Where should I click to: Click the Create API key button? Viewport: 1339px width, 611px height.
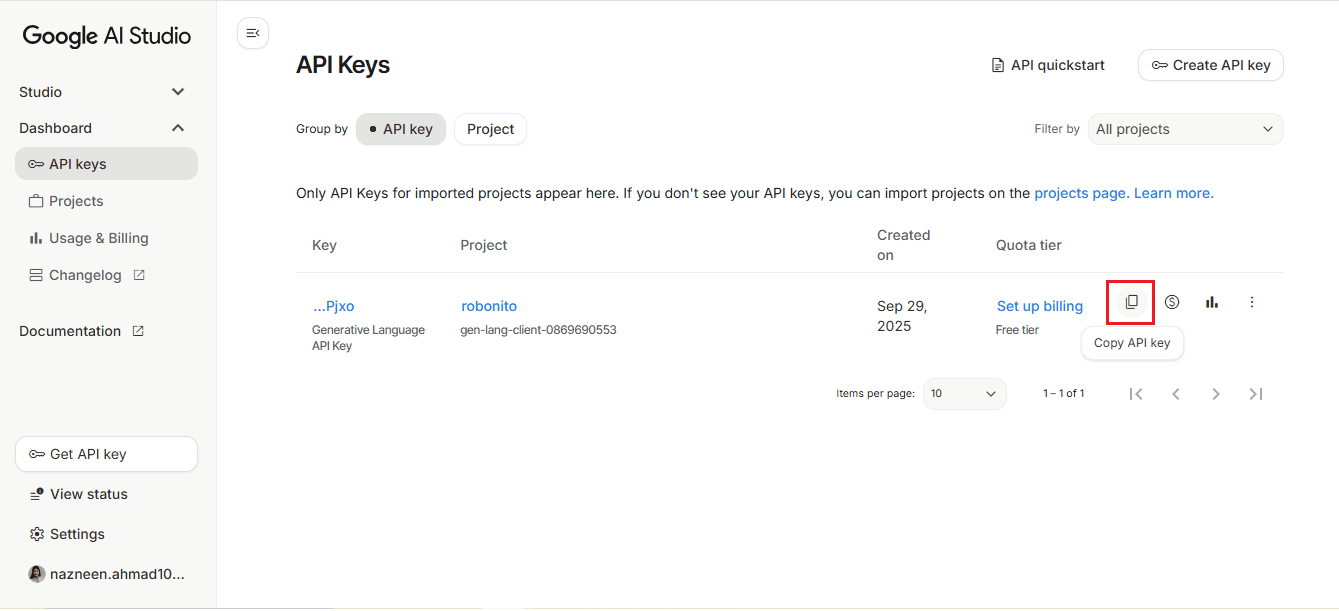1211,65
